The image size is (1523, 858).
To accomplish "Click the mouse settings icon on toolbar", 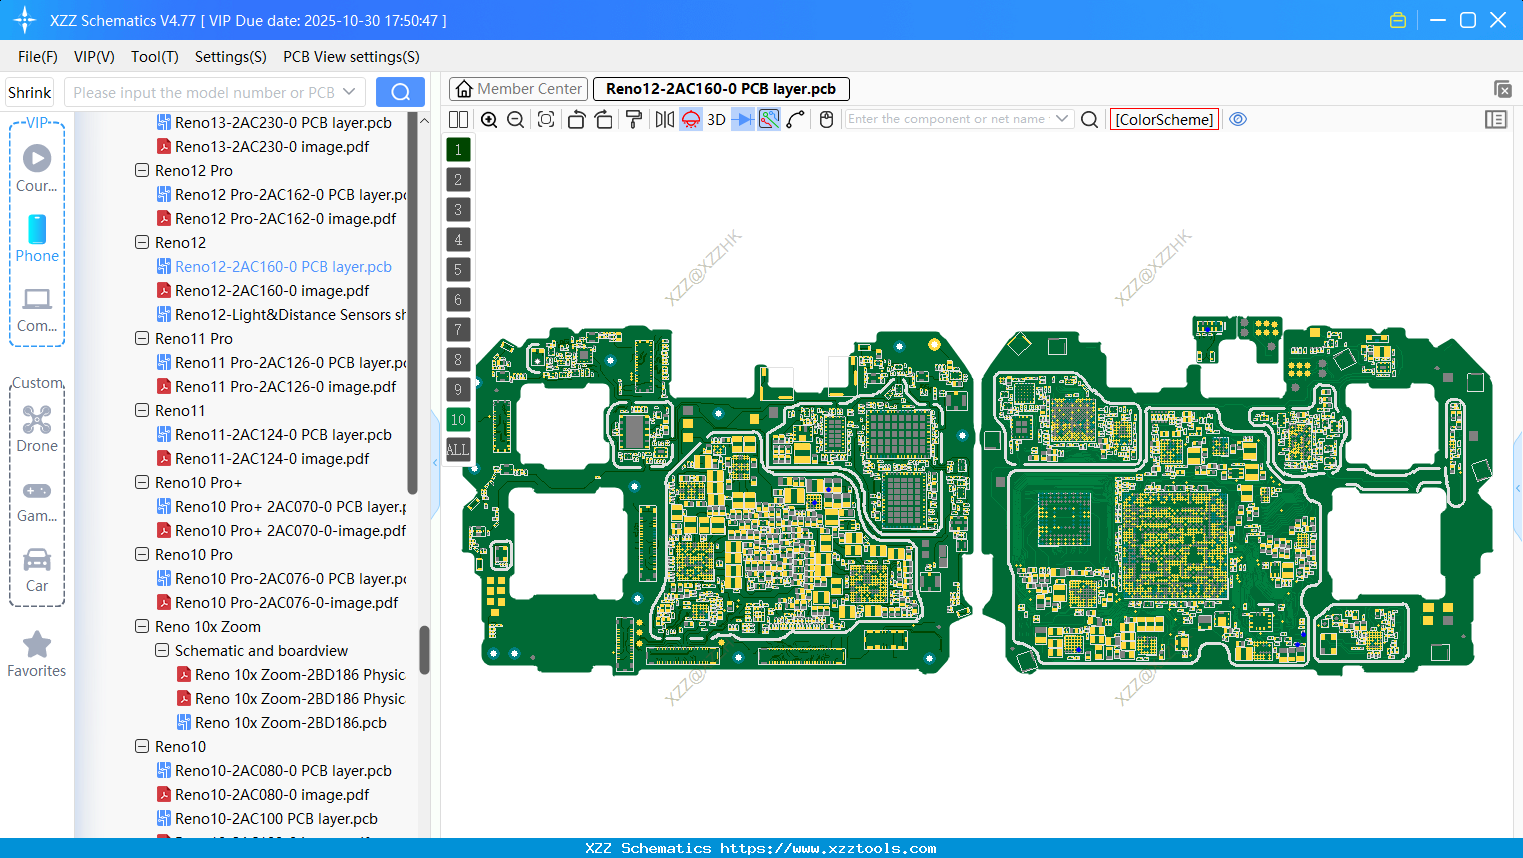I will click(826, 119).
